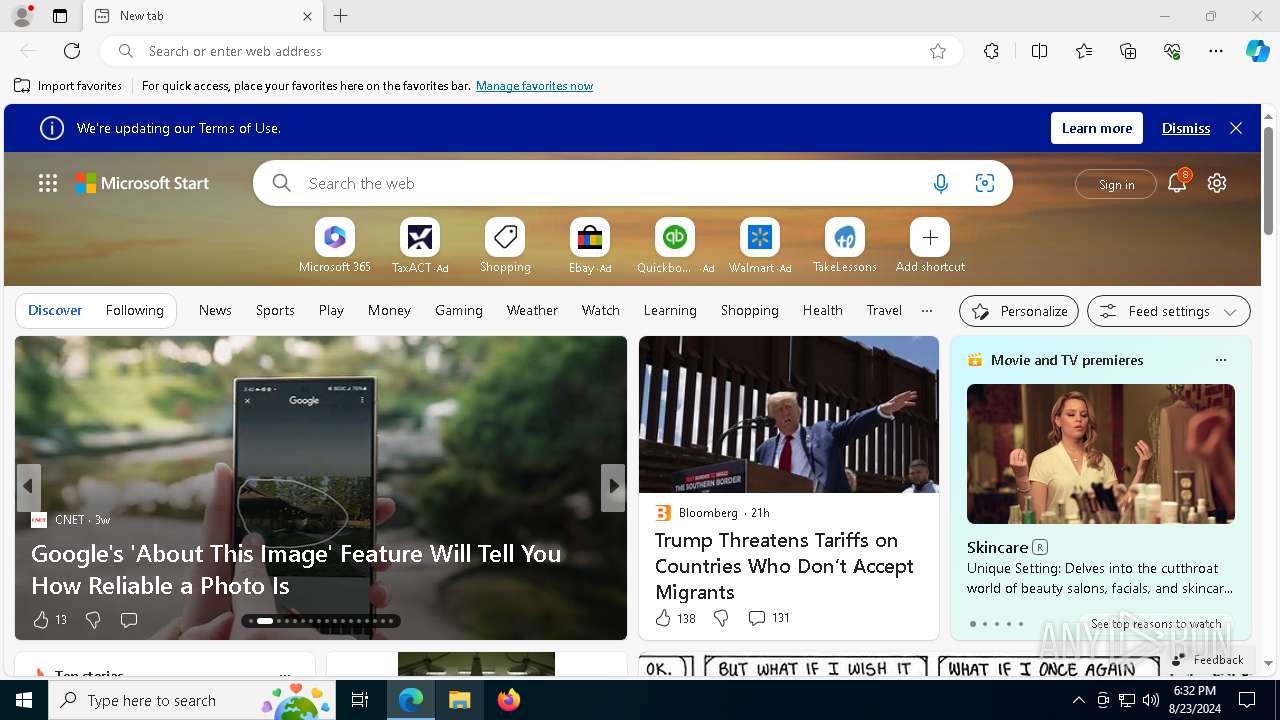
Task: Dislike the Google About This Image story
Action: (93, 620)
